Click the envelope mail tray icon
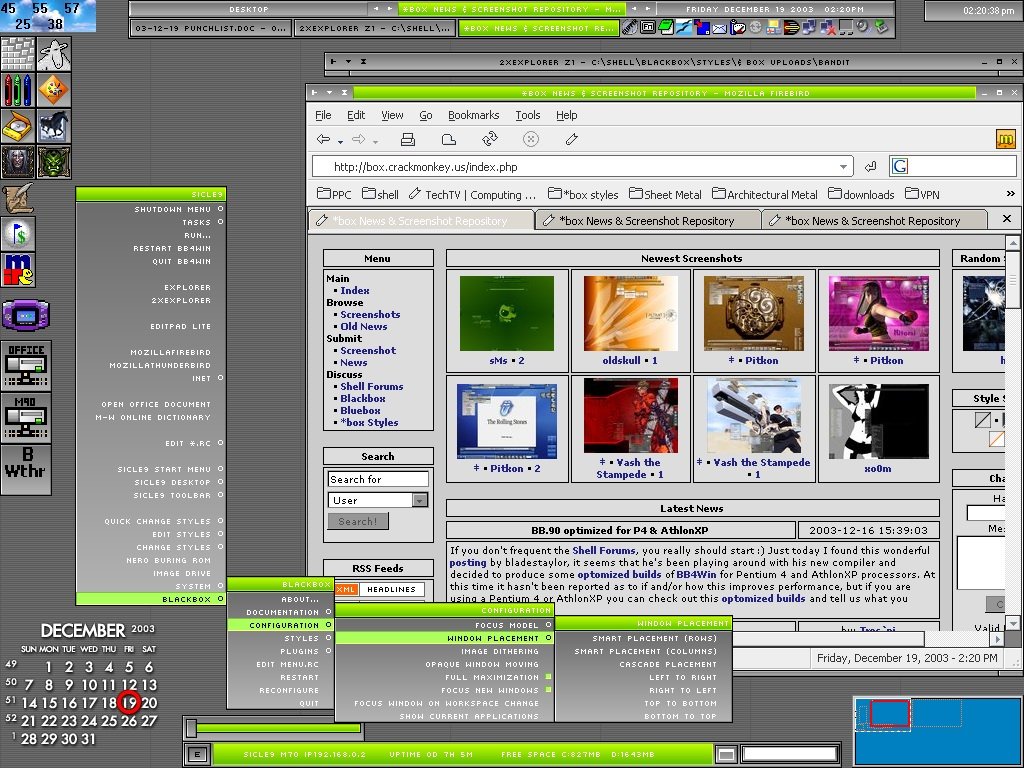The image size is (1024, 768). coord(719,28)
